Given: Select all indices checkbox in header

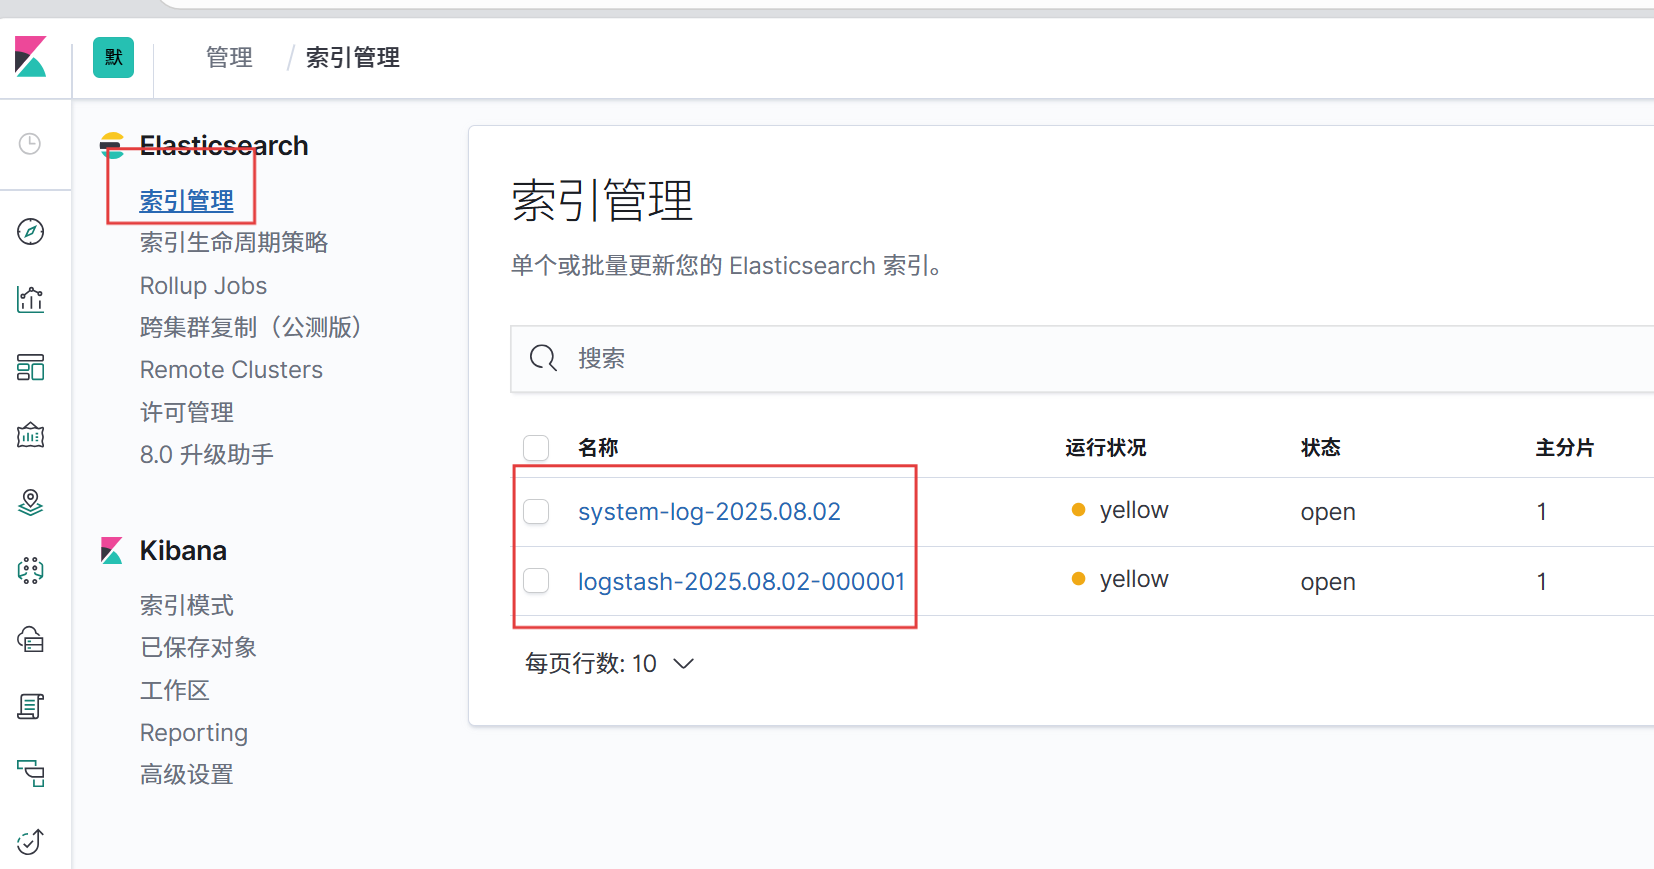Looking at the screenshot, I should (x=536, y=447).
